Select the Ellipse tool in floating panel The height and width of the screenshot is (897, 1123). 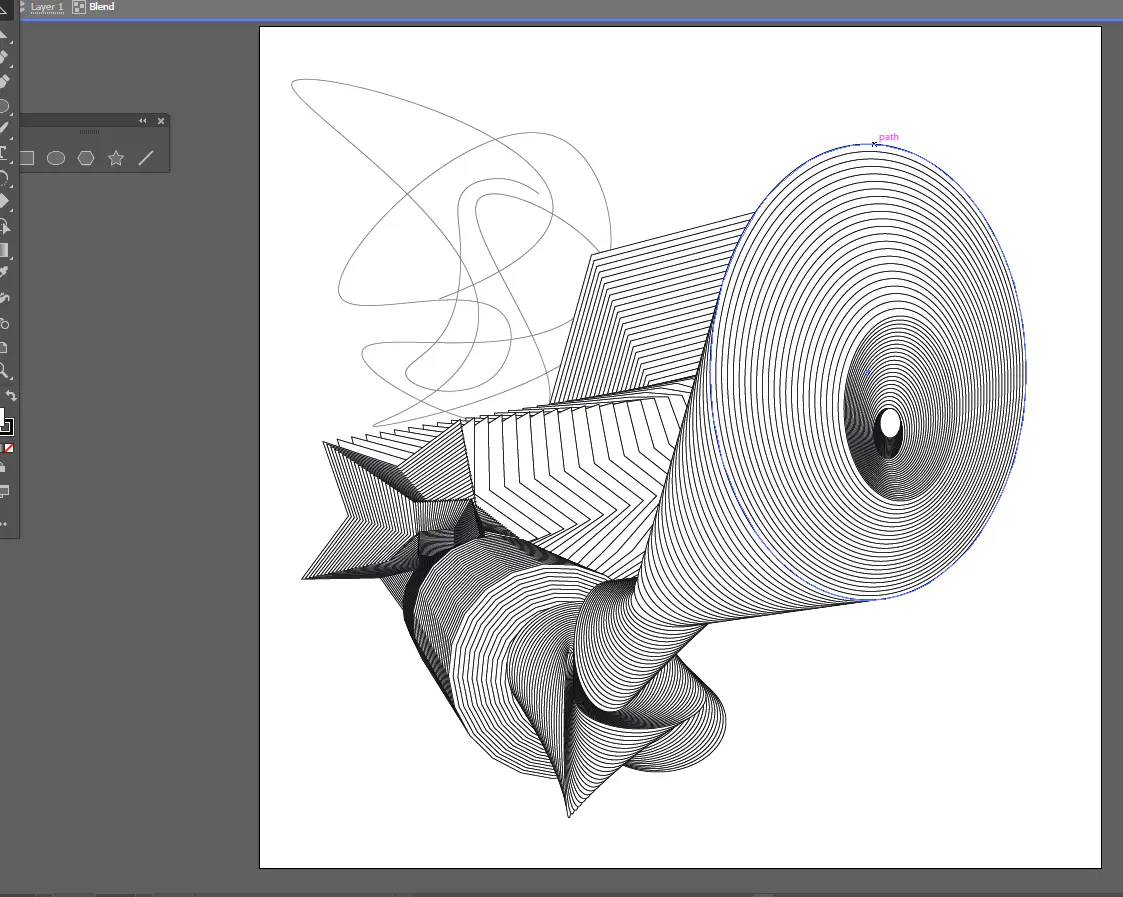tap(56, 158)
